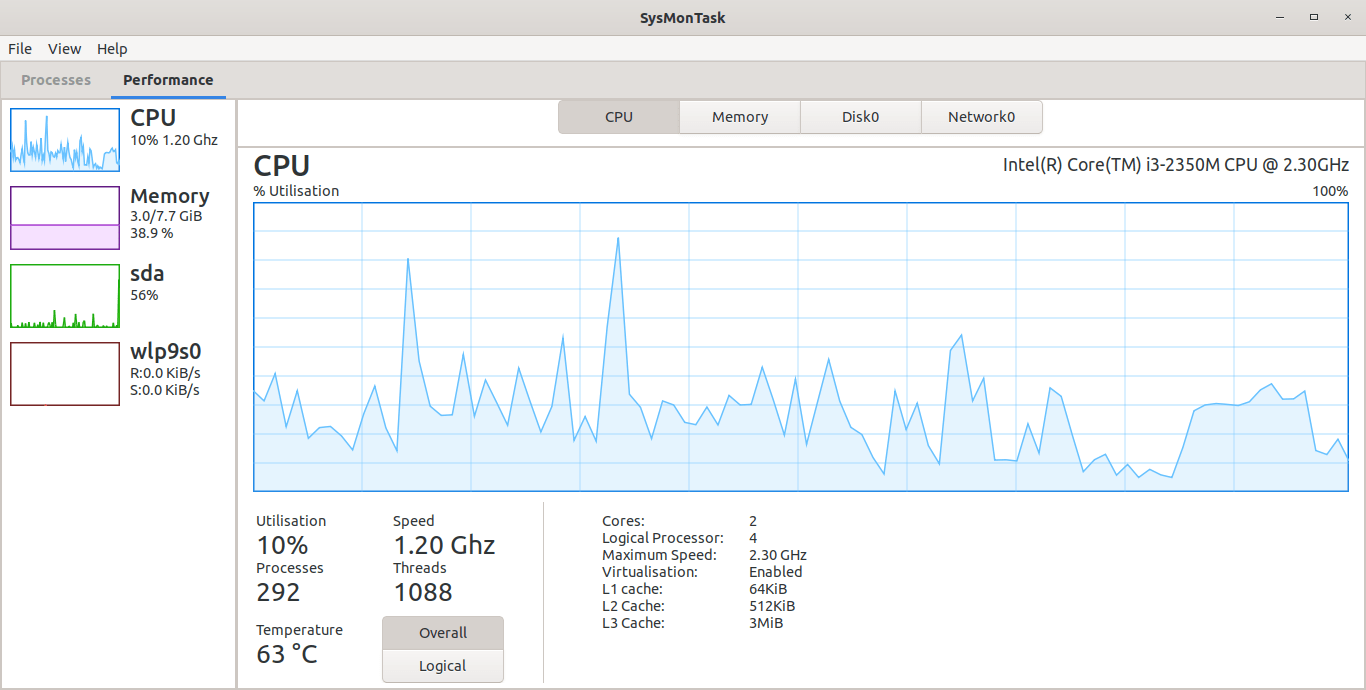Click the main CPU utilisation graph
Image resolution: width=1366 pixels, height=690 pixels.
point(800,347)
